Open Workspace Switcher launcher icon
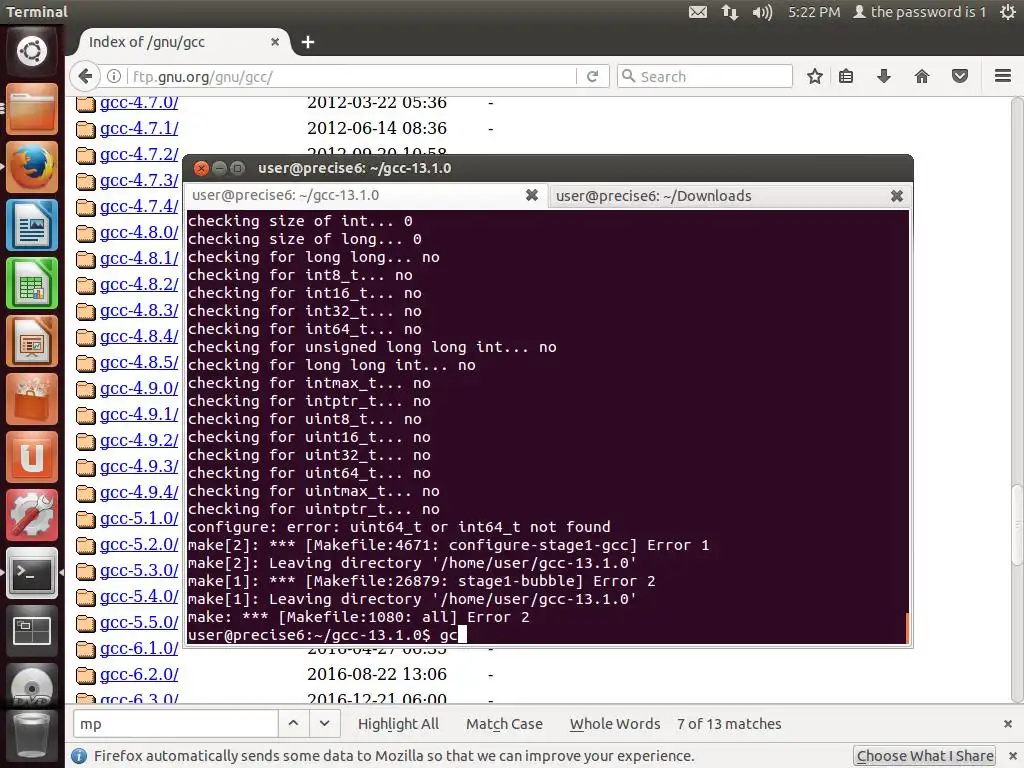1024x768 pixels. pyautogui.click(x=31, y=632)
